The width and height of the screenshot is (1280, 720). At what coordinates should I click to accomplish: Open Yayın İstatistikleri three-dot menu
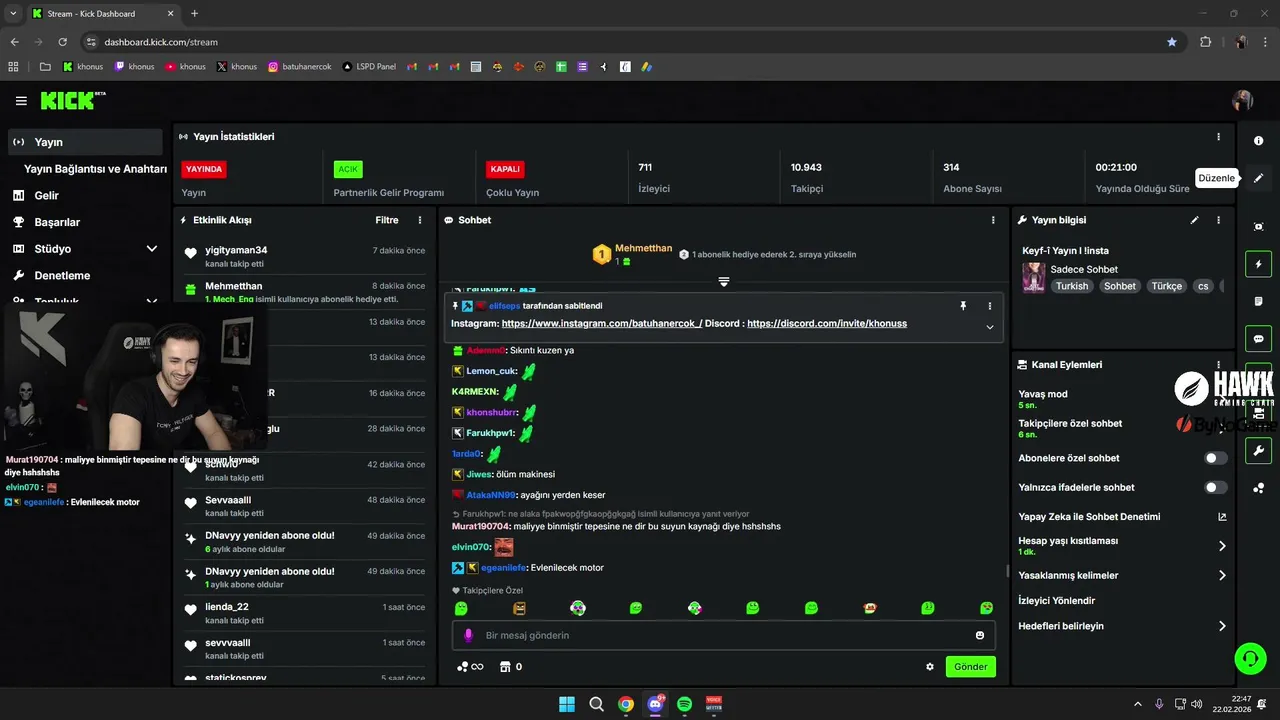click(x=1218, y=137)
